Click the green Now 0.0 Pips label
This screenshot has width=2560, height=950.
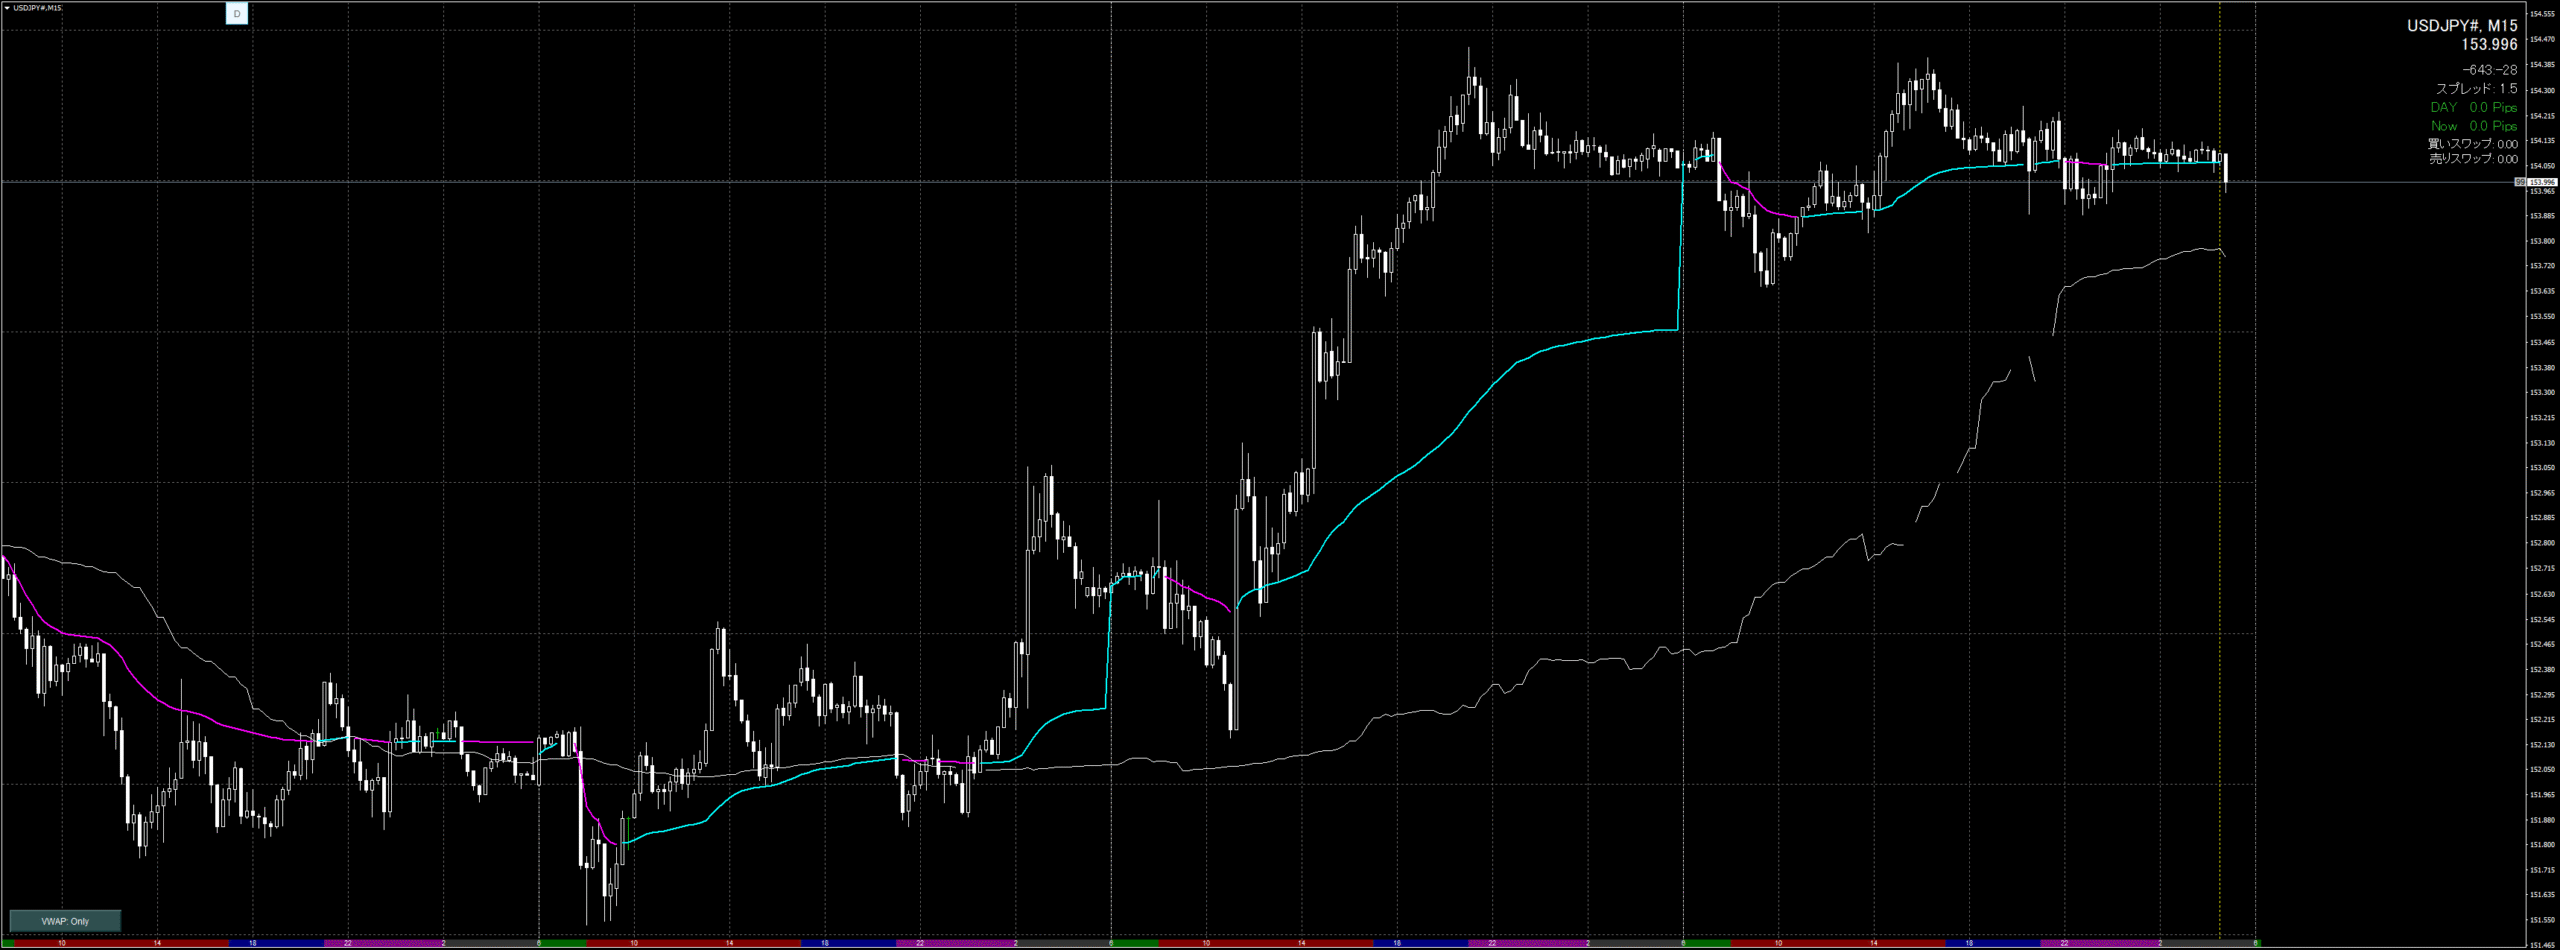point(2474,126)
